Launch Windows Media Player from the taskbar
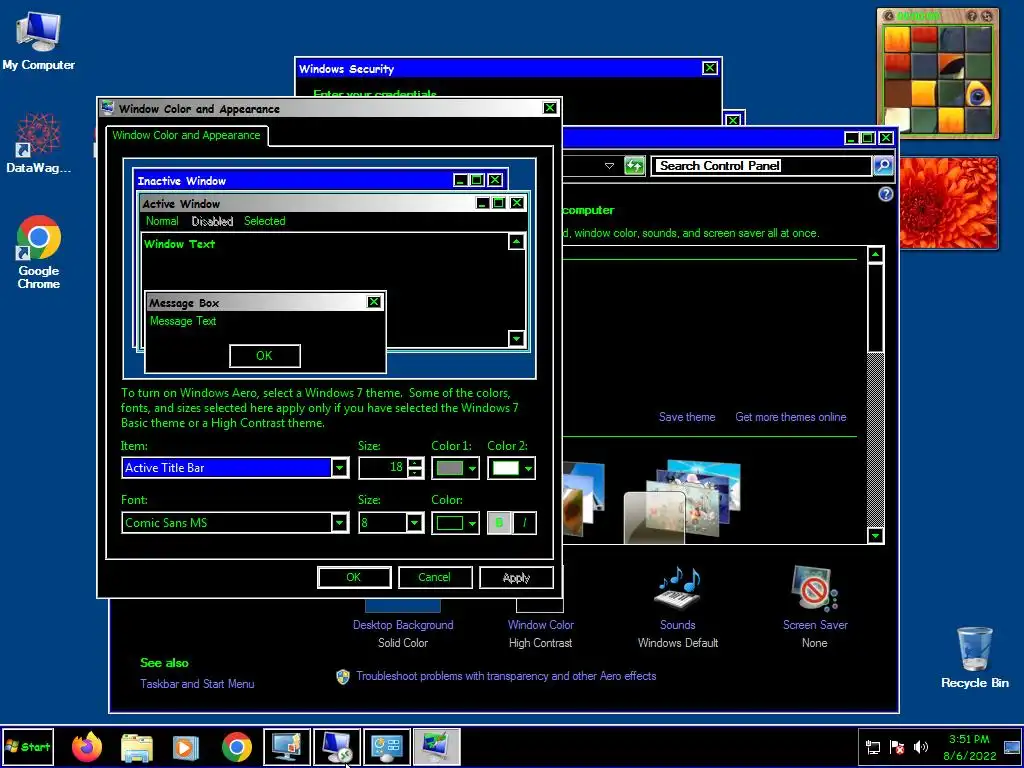Viewport: 1024px width, 768px height. pyautogui.click(x=185, y=747)
